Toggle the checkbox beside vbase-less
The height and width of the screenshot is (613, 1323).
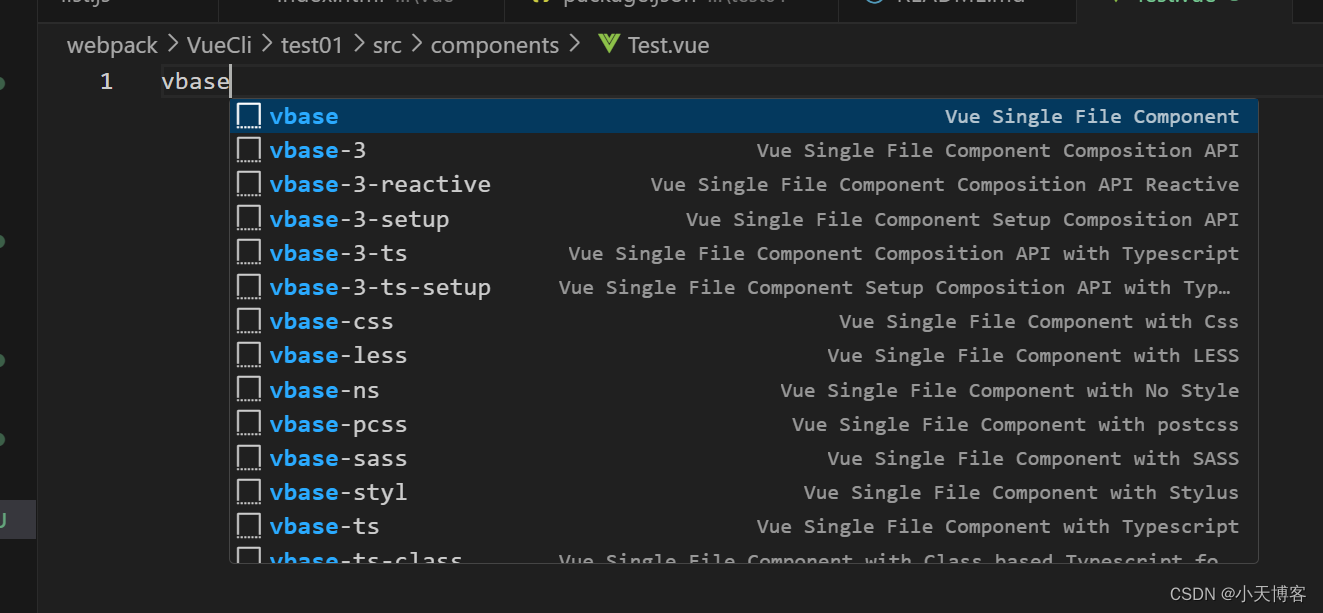click(248, 355)
